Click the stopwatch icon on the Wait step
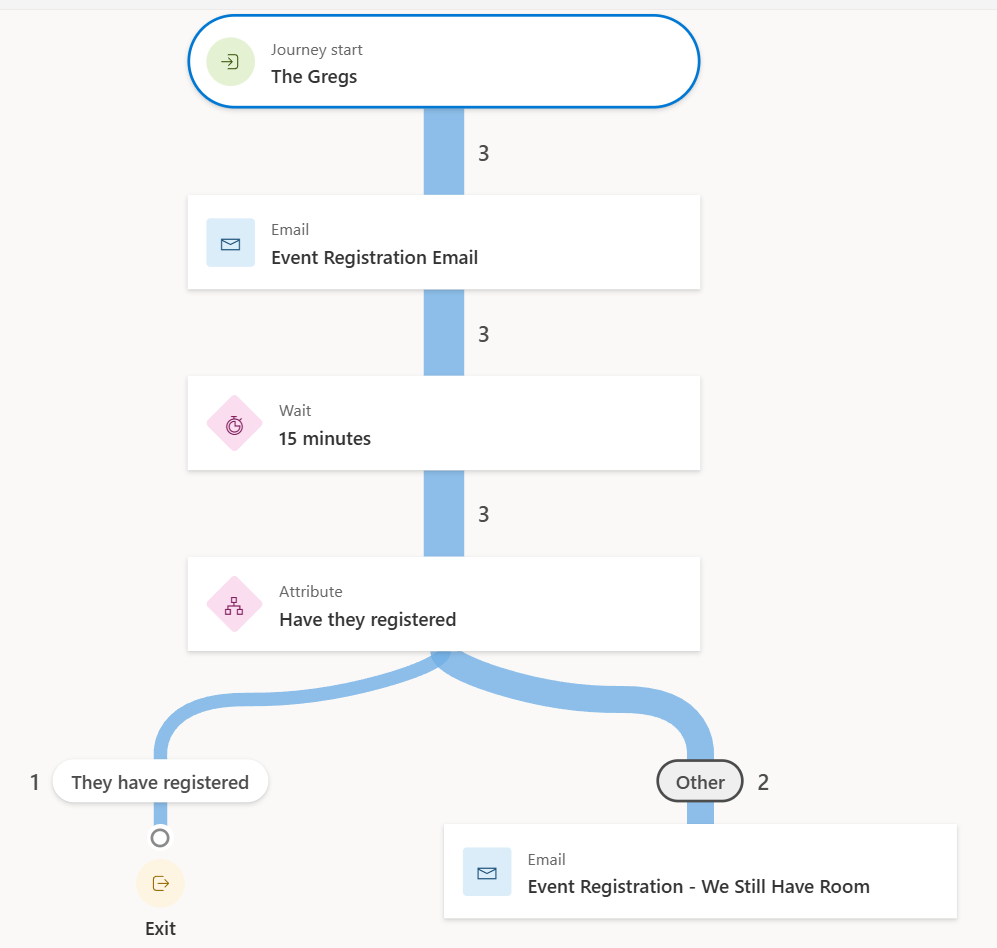This screenshot has height=948, width=997. click(x=234, y=424)
